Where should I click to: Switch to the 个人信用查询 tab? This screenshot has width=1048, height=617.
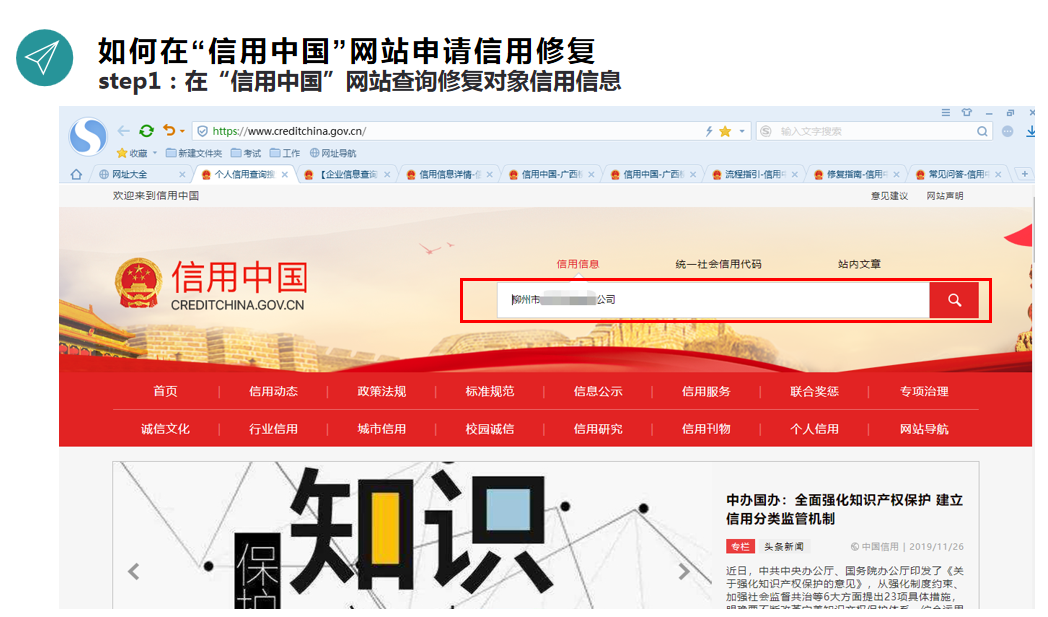(245, 174)
